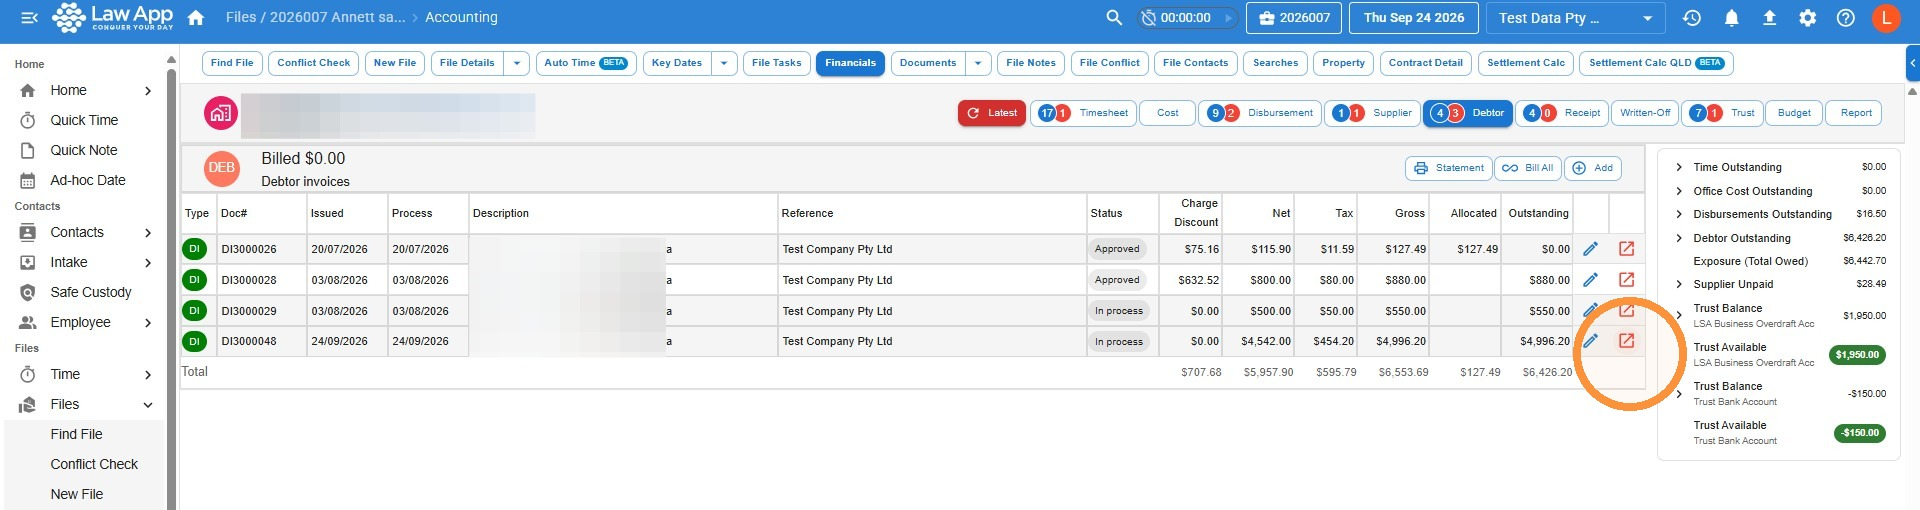The width and height of the screenshot is (1920, 510).
Task: Click the red Latest refresh button
Action: [x=992, y=113]
